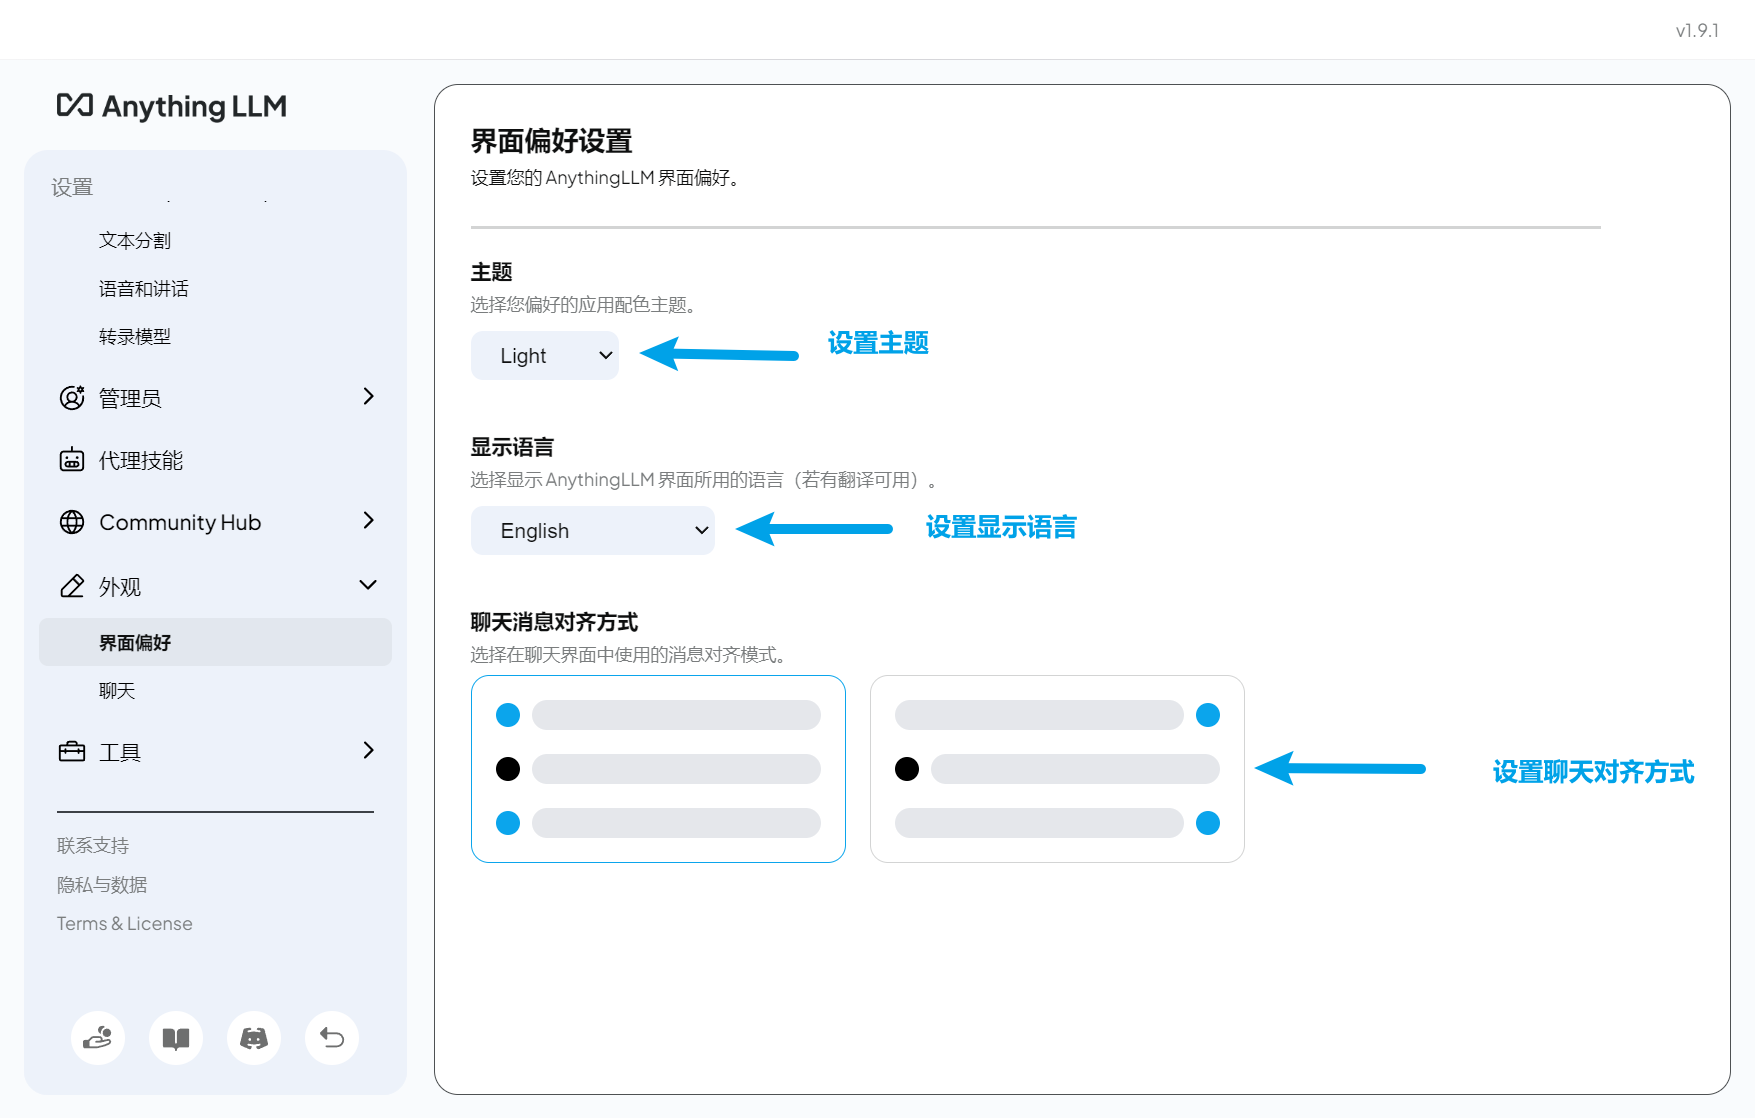Click the 聊天消息对齐方式 section heading
Viewport: 1755px width, 1118px height.
554,622
